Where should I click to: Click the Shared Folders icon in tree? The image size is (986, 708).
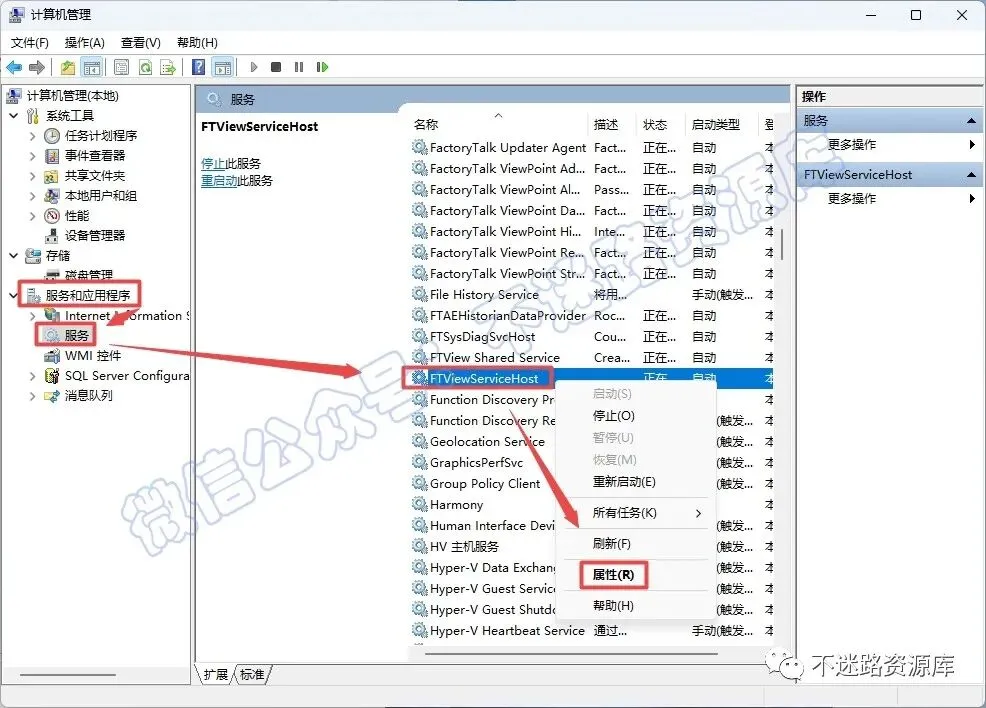pos(52,176)
